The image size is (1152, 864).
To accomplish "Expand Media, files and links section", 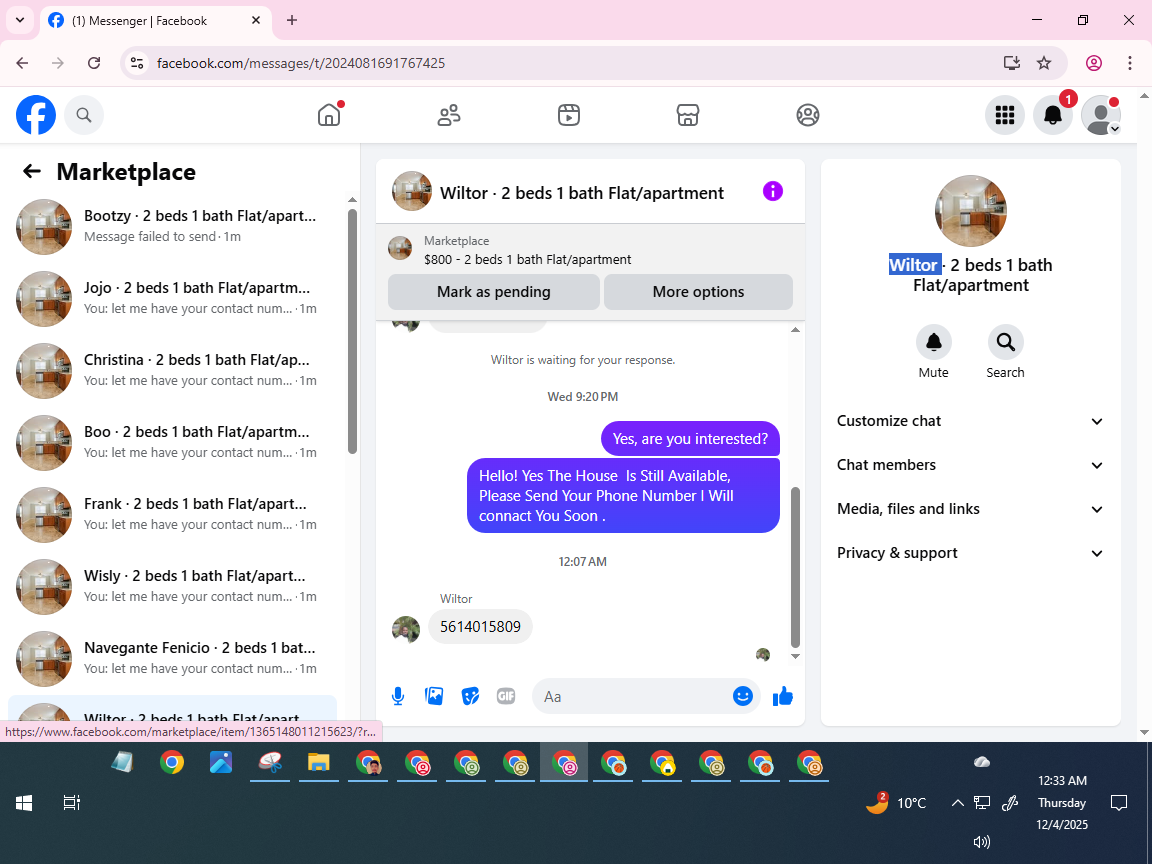I will [971, 509].
